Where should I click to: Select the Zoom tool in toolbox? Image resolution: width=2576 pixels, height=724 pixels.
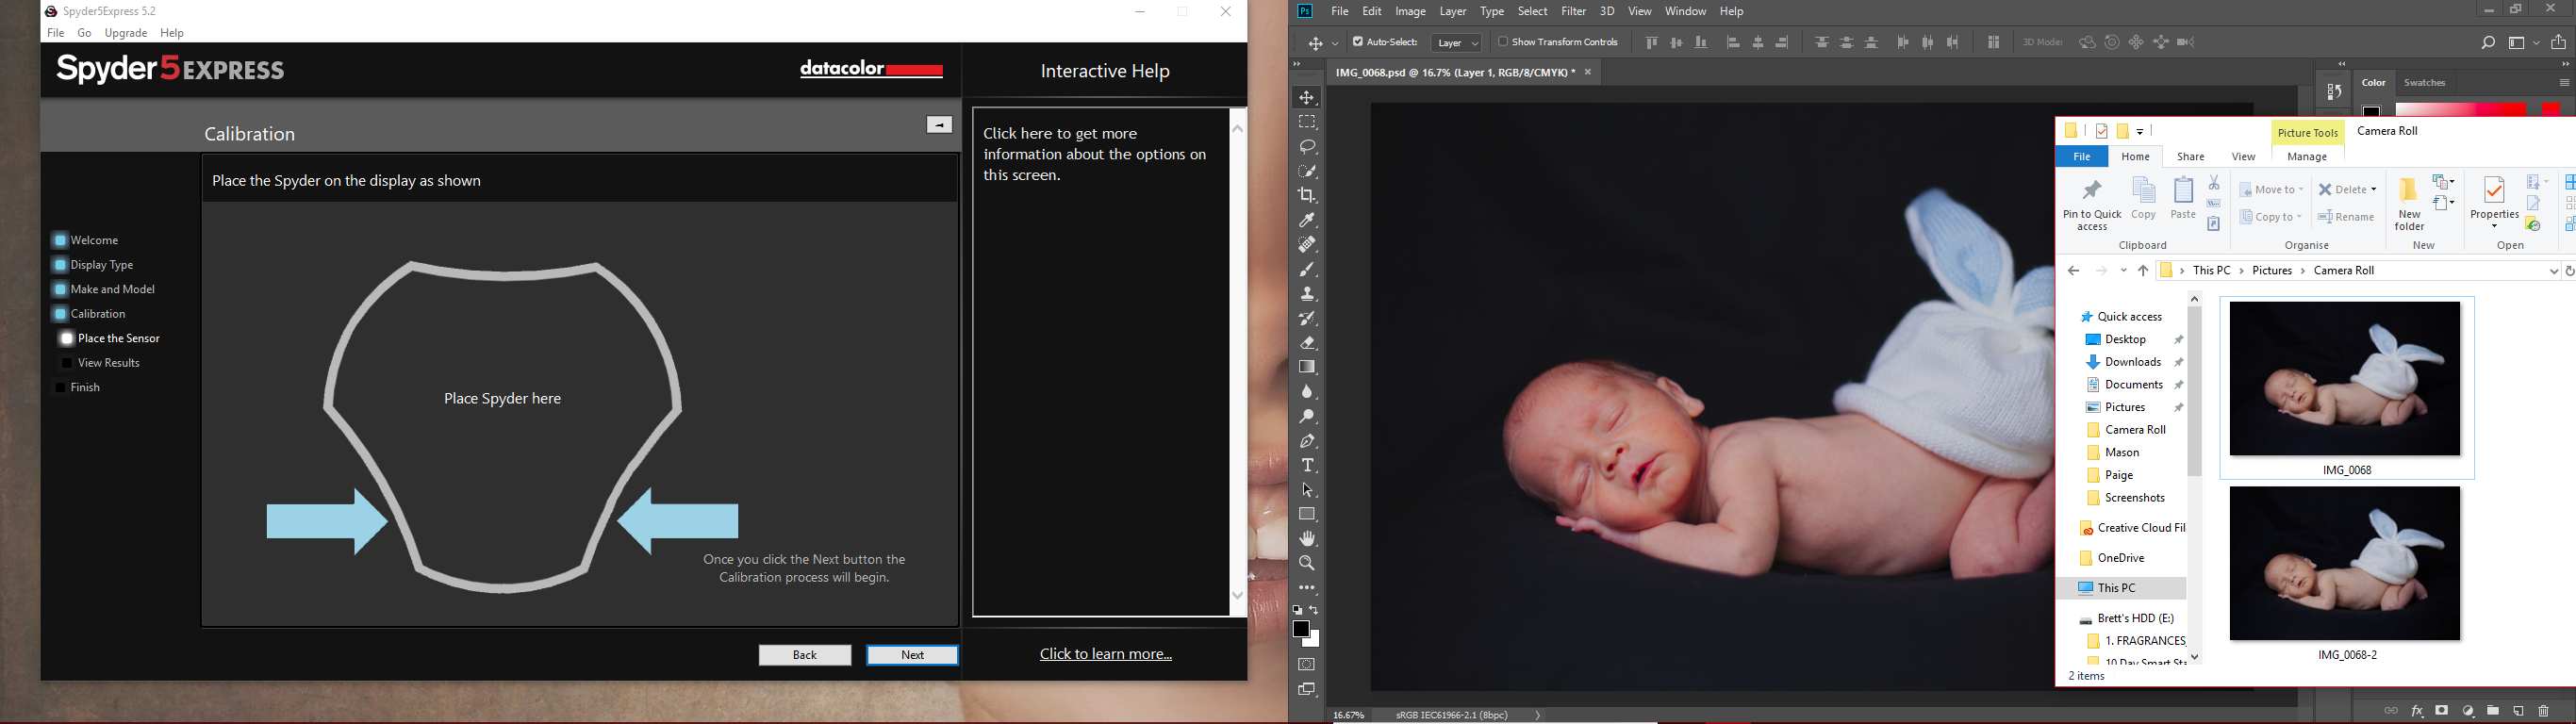coord(1307,564)
